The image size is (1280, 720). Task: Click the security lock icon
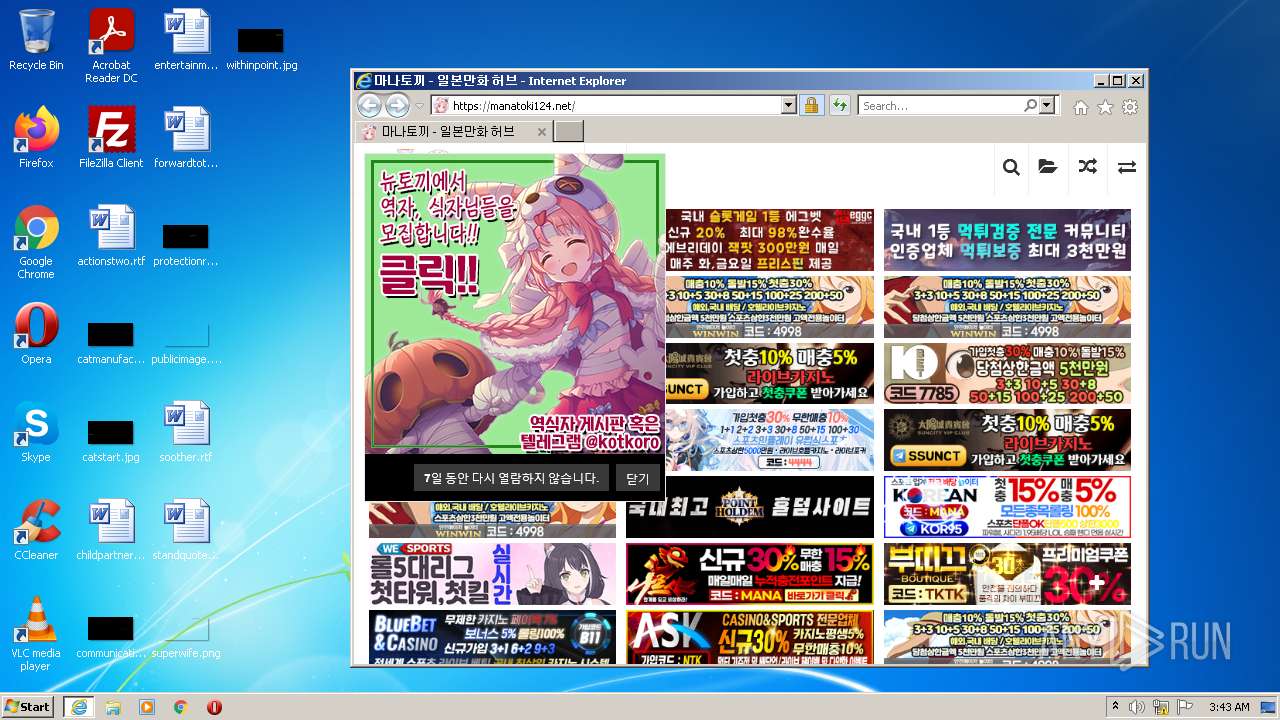811,105
